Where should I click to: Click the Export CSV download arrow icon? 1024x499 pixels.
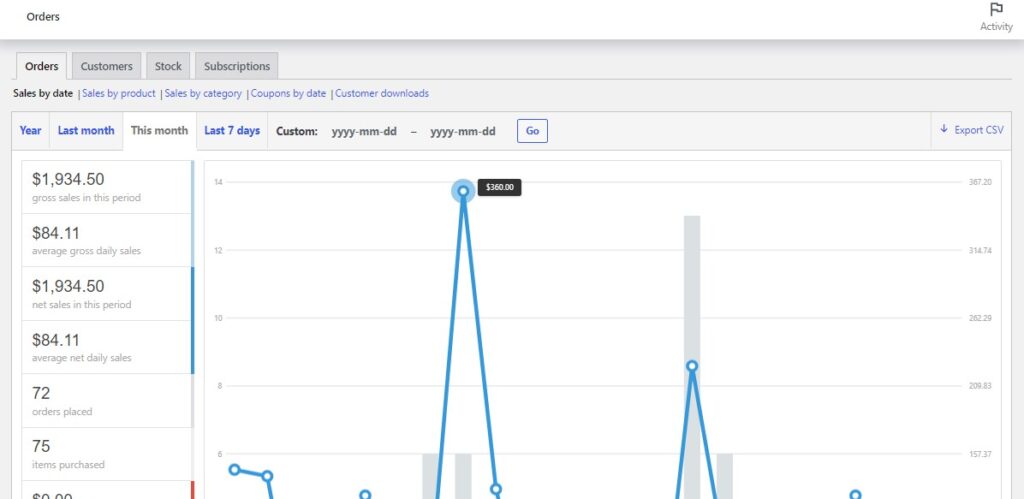click(944, 129)
